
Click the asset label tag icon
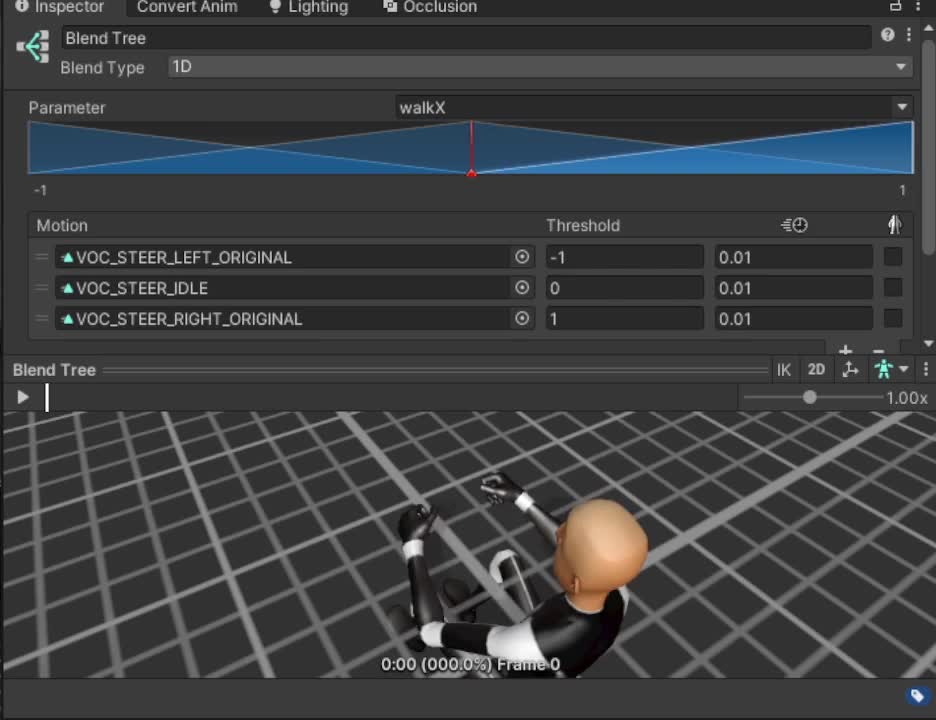(916, 696)
